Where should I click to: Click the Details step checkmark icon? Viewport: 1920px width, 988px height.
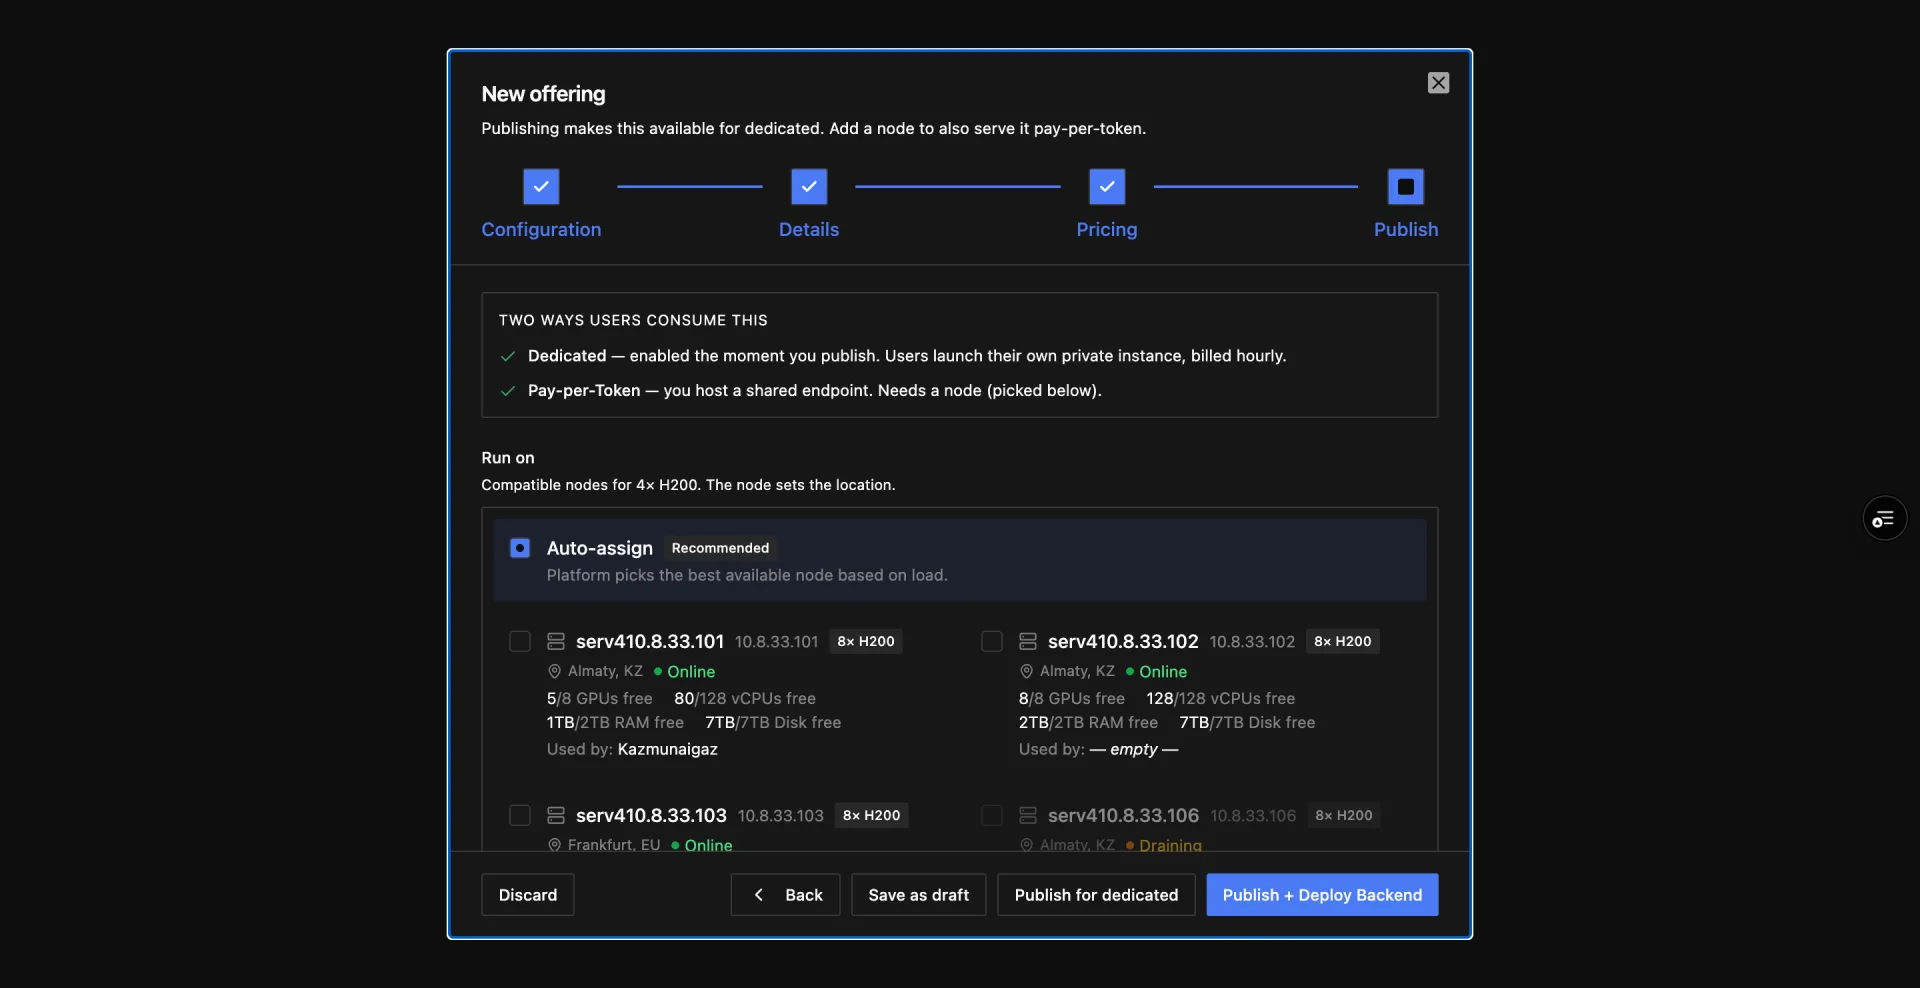tap(809, 187)
